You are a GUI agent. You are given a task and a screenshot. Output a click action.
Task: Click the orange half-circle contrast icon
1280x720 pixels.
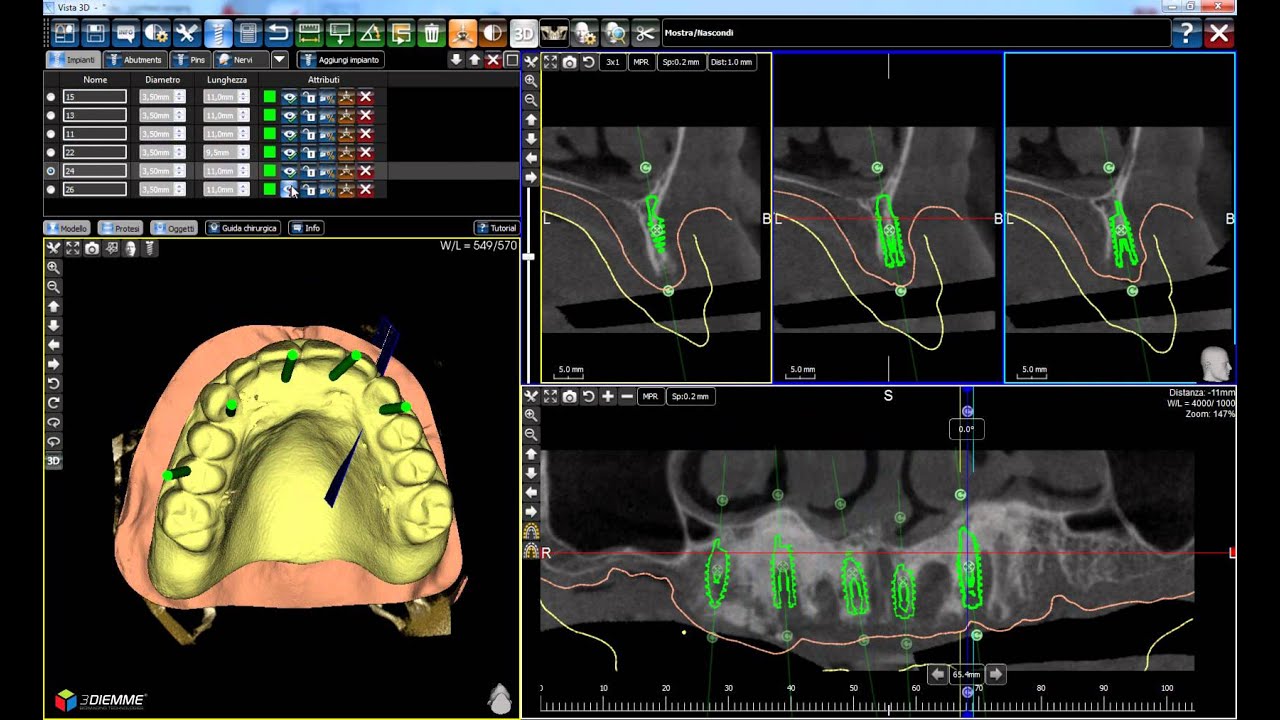493,33
